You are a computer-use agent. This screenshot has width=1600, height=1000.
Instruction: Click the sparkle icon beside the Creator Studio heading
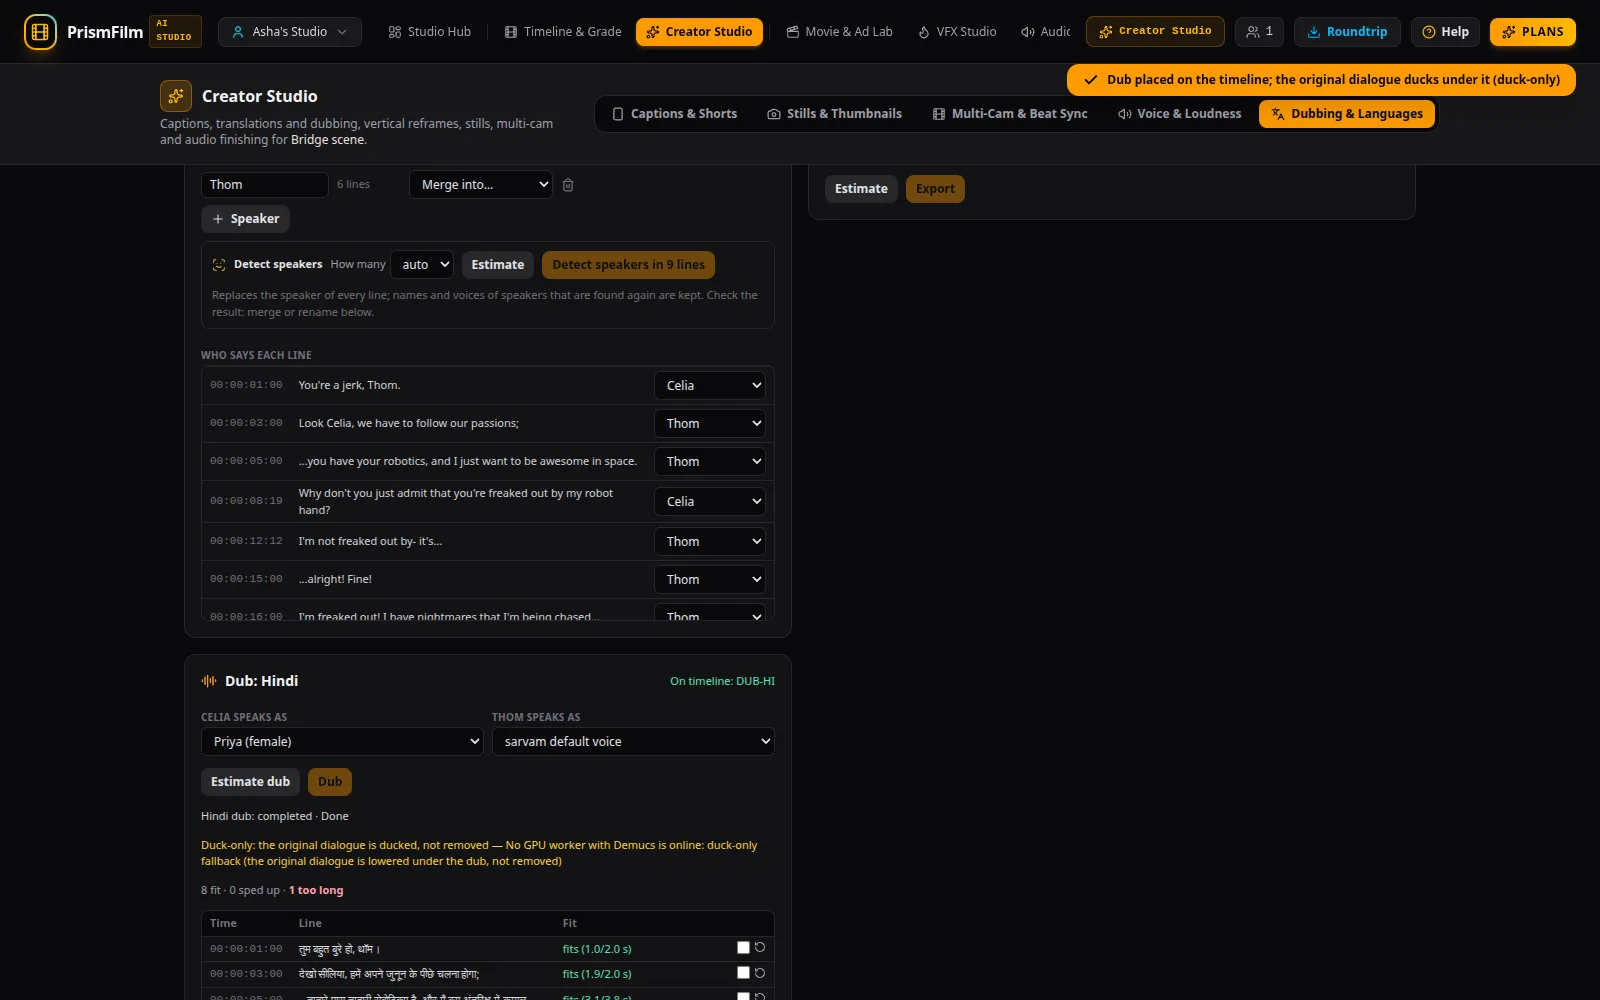176,96
